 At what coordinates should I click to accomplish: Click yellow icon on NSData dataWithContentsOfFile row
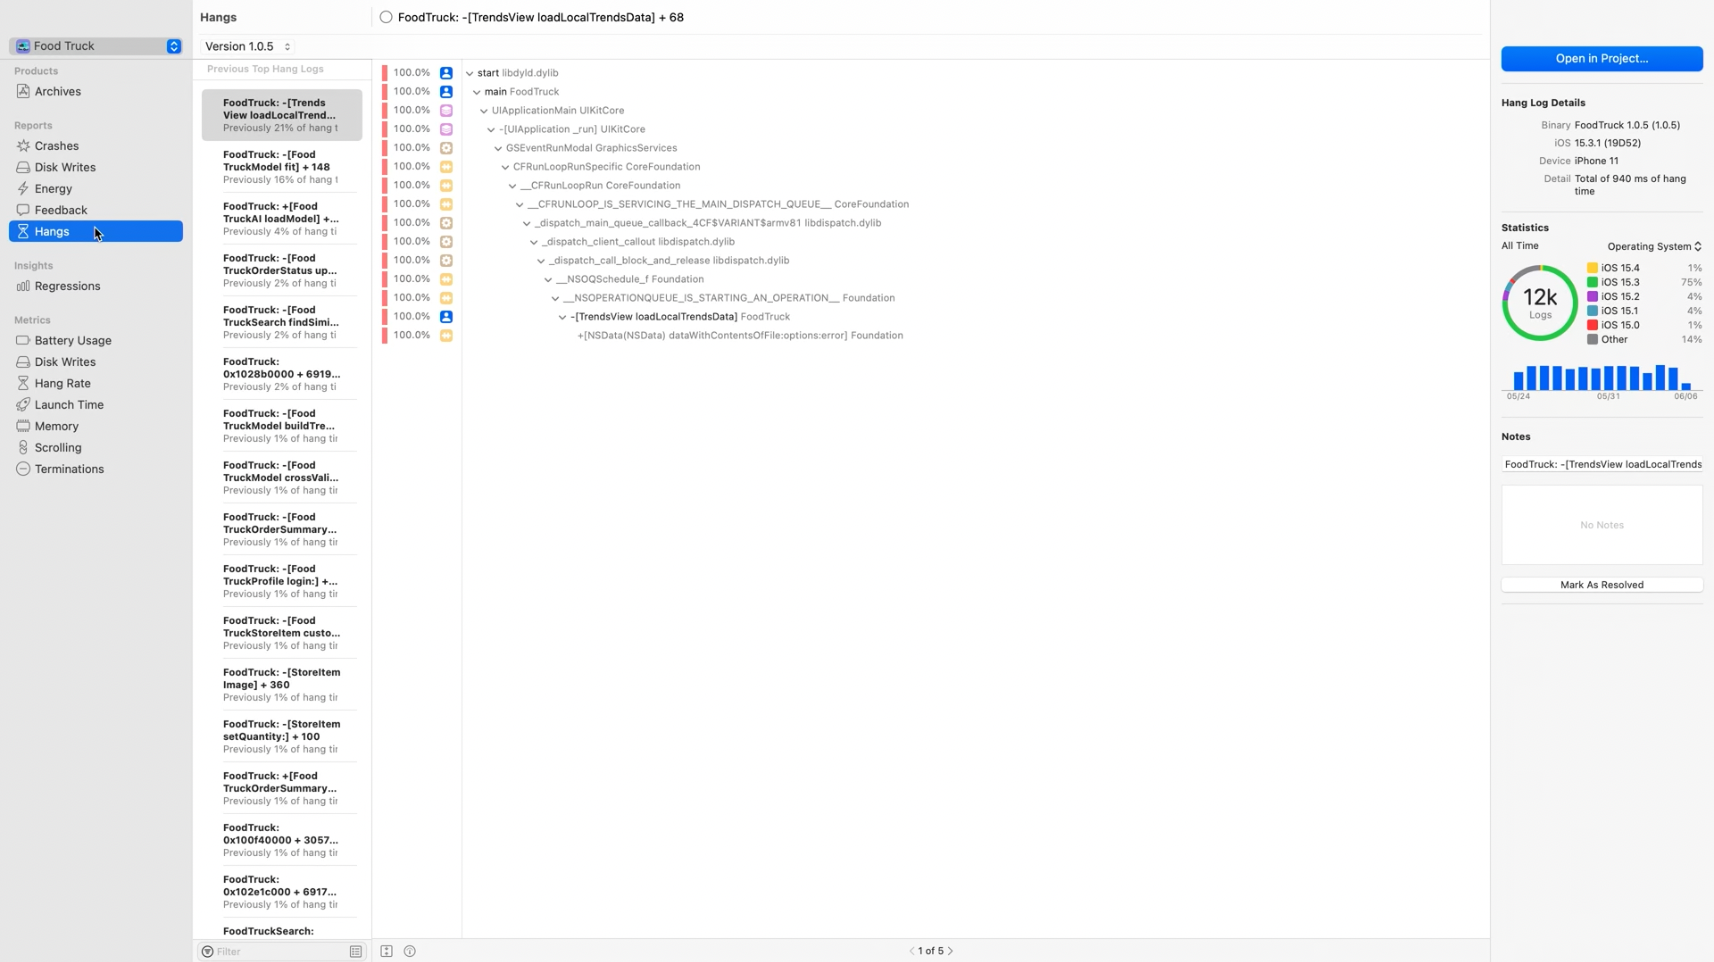pos(446,335)
